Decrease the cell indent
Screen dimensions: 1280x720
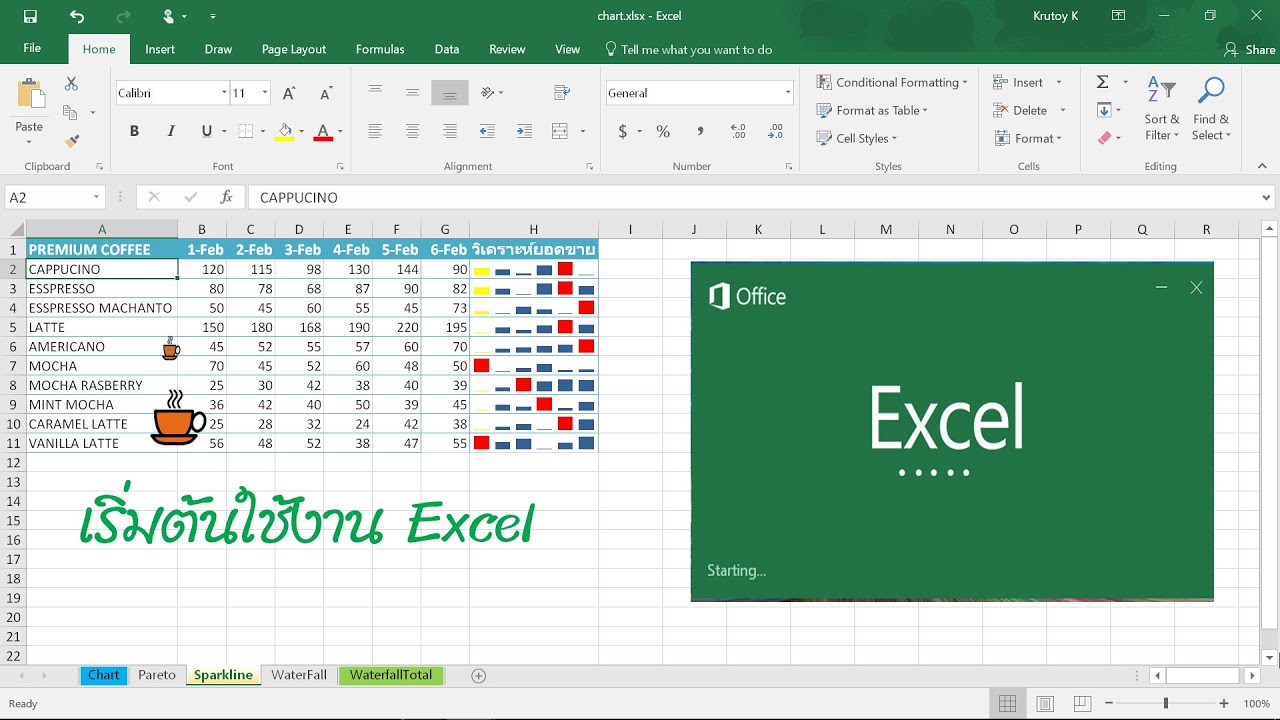487,131
